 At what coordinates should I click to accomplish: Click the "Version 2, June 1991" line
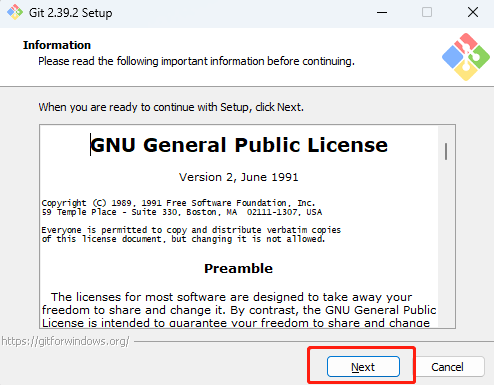tap(239, 177)
